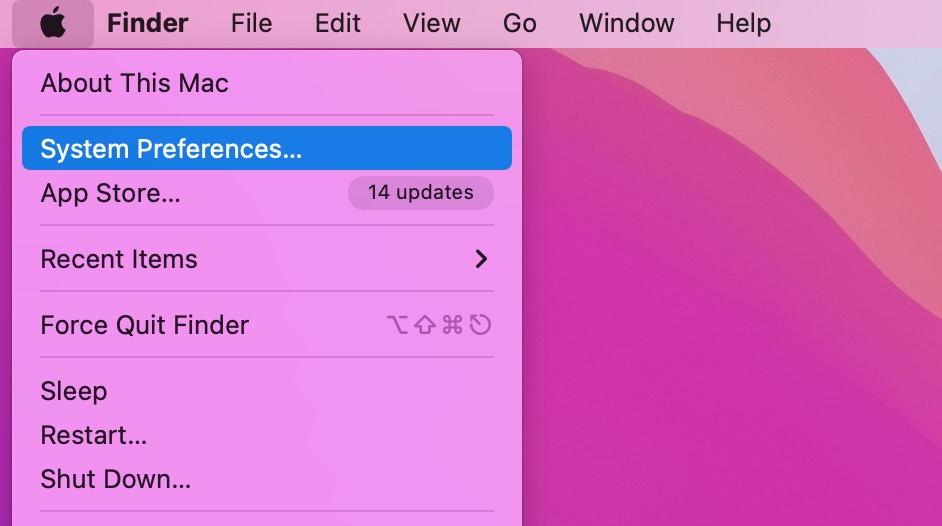
Task: Open the File menu
Action: (251, 23)
